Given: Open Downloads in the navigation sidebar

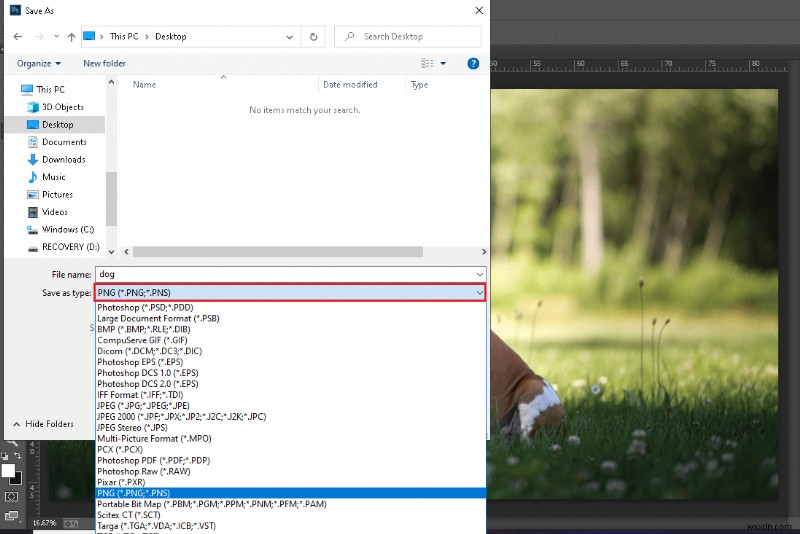Looking at the screenshot, I should (63, 160).
